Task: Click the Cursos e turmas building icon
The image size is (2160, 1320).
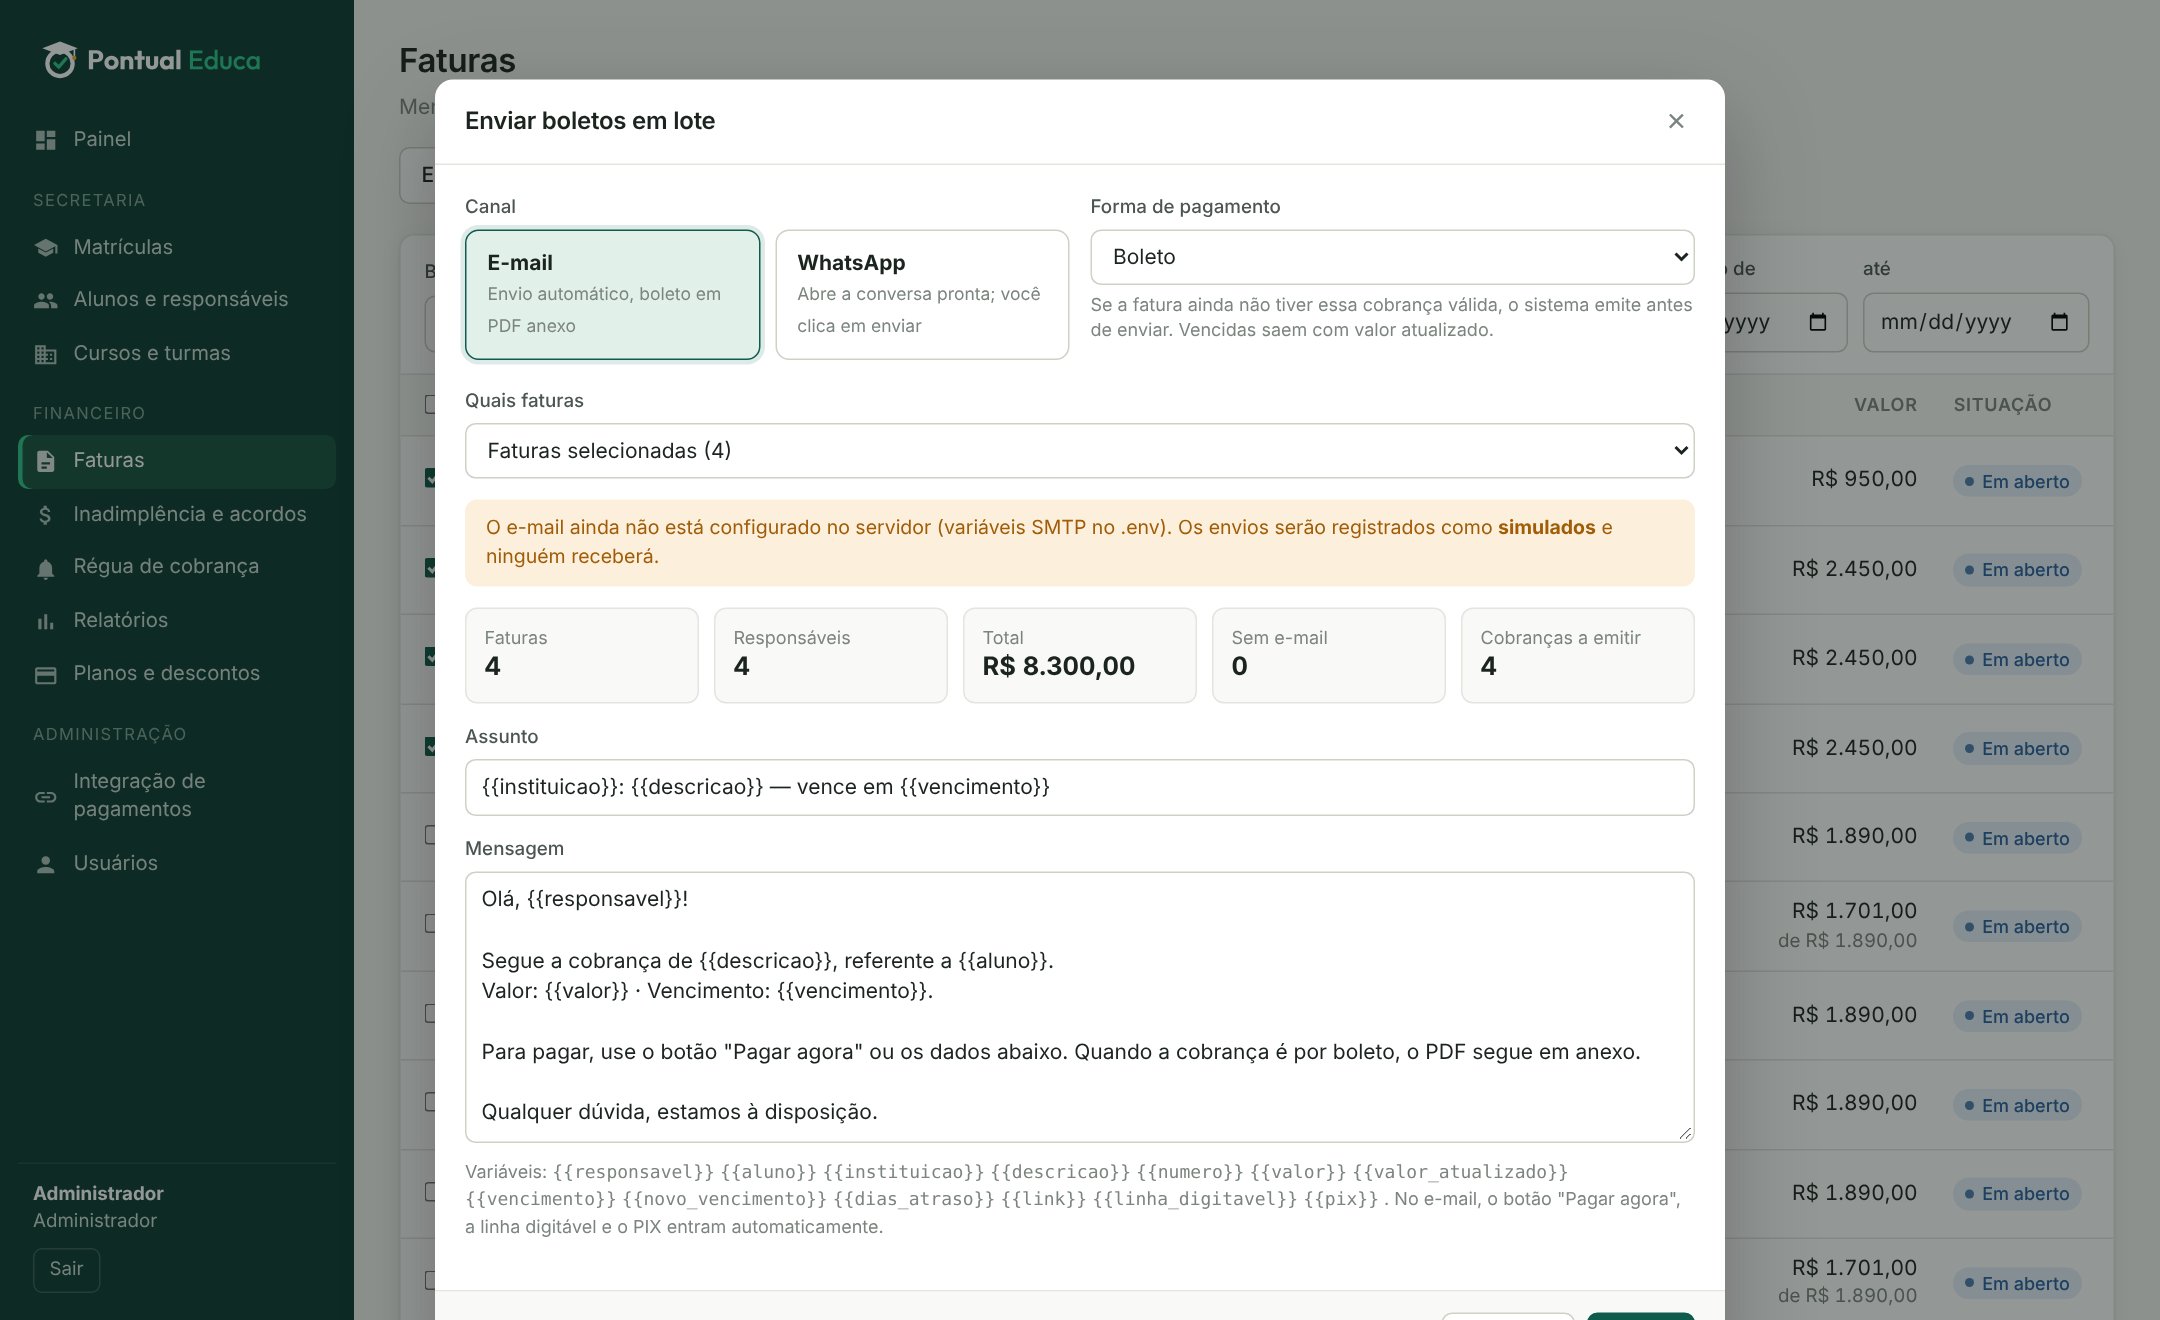Action: [45, 354]
